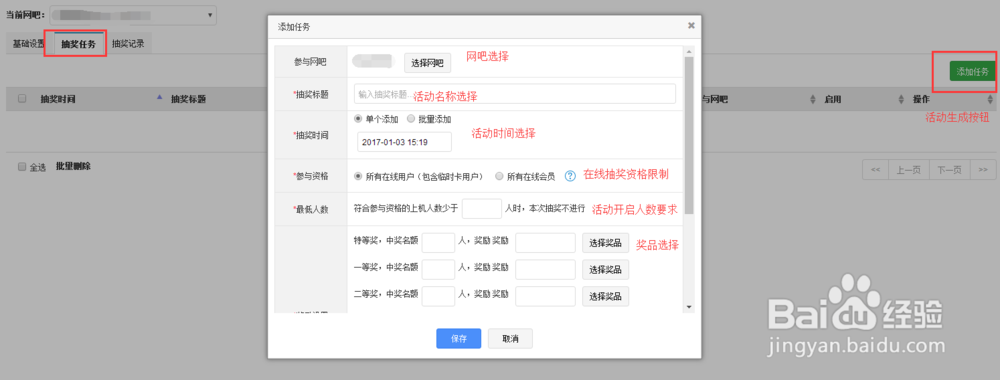This screenshot has height=380, width=1000.
Task: Click 一等奖 中奖名额 input box
Action: coord(438,269)
